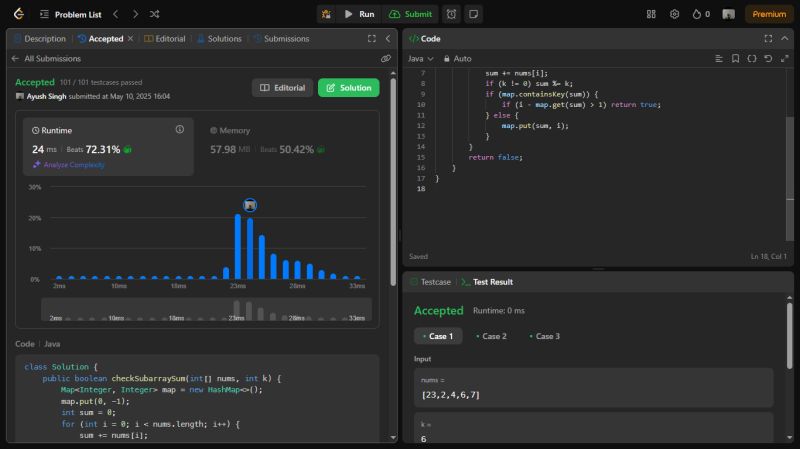The image size is (800, 449).
Task: Click the debugger icon beside Run
Action: click(x=326, y=14)
